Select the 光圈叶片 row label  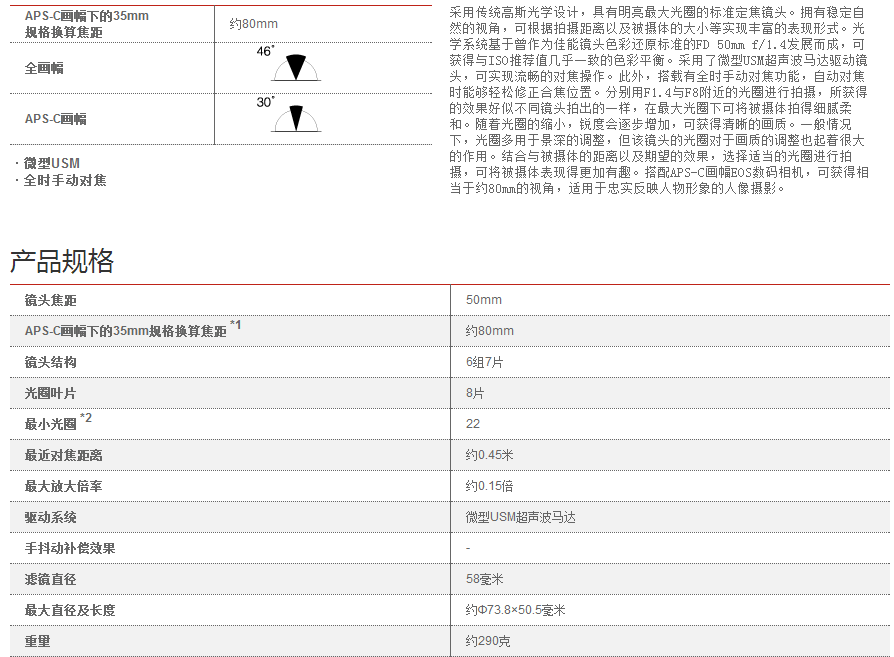pyautogui.click(x=51, y=393)
